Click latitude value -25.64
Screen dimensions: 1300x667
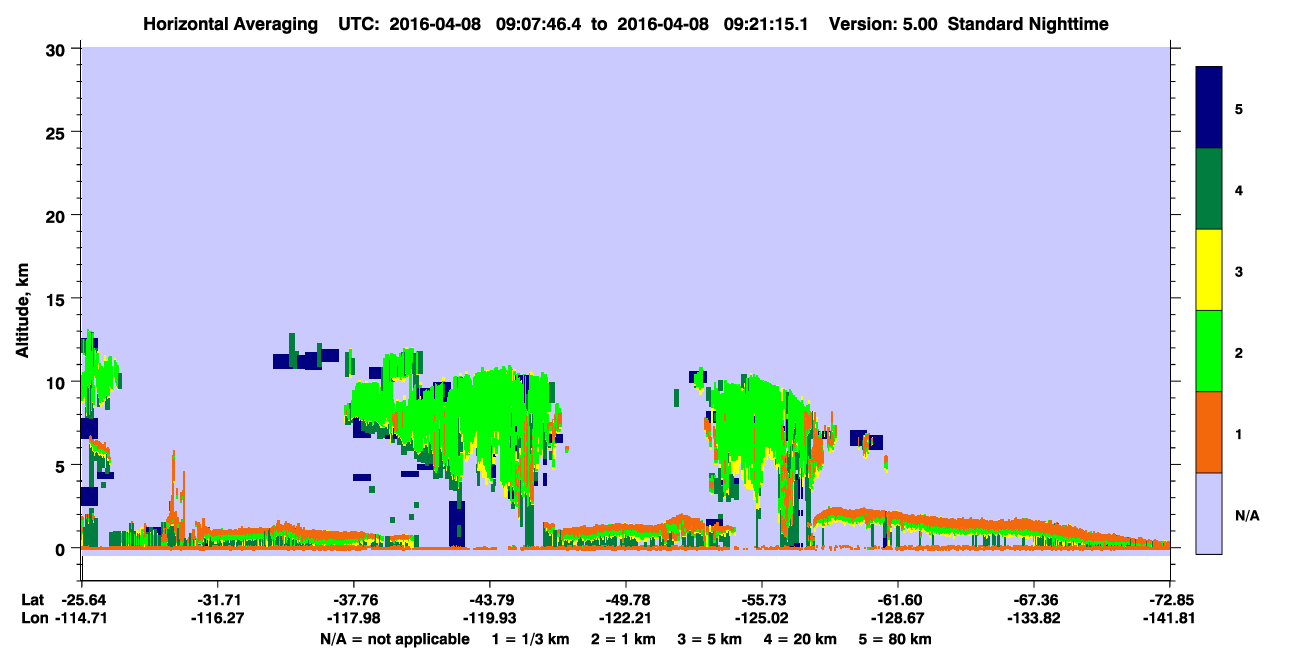tap(81, 600)
